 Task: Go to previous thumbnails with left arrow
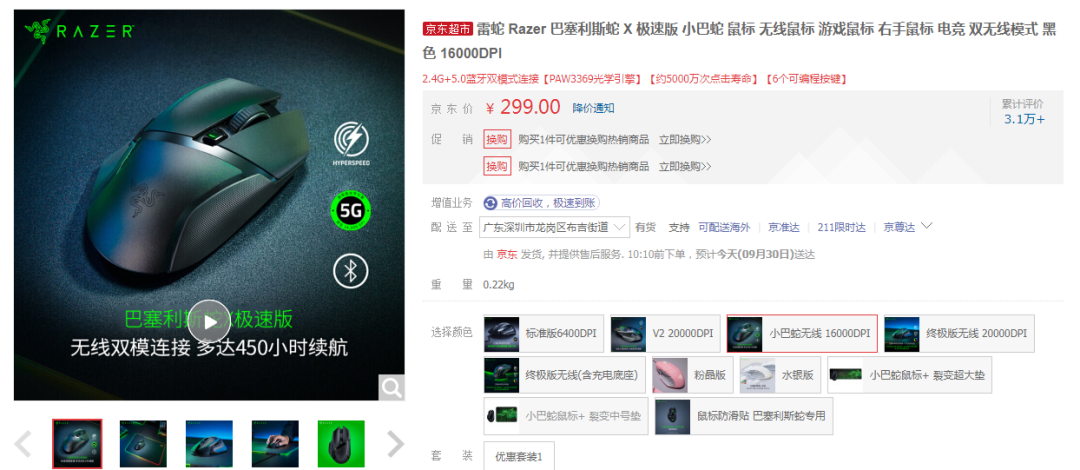(x=23, y=445)
